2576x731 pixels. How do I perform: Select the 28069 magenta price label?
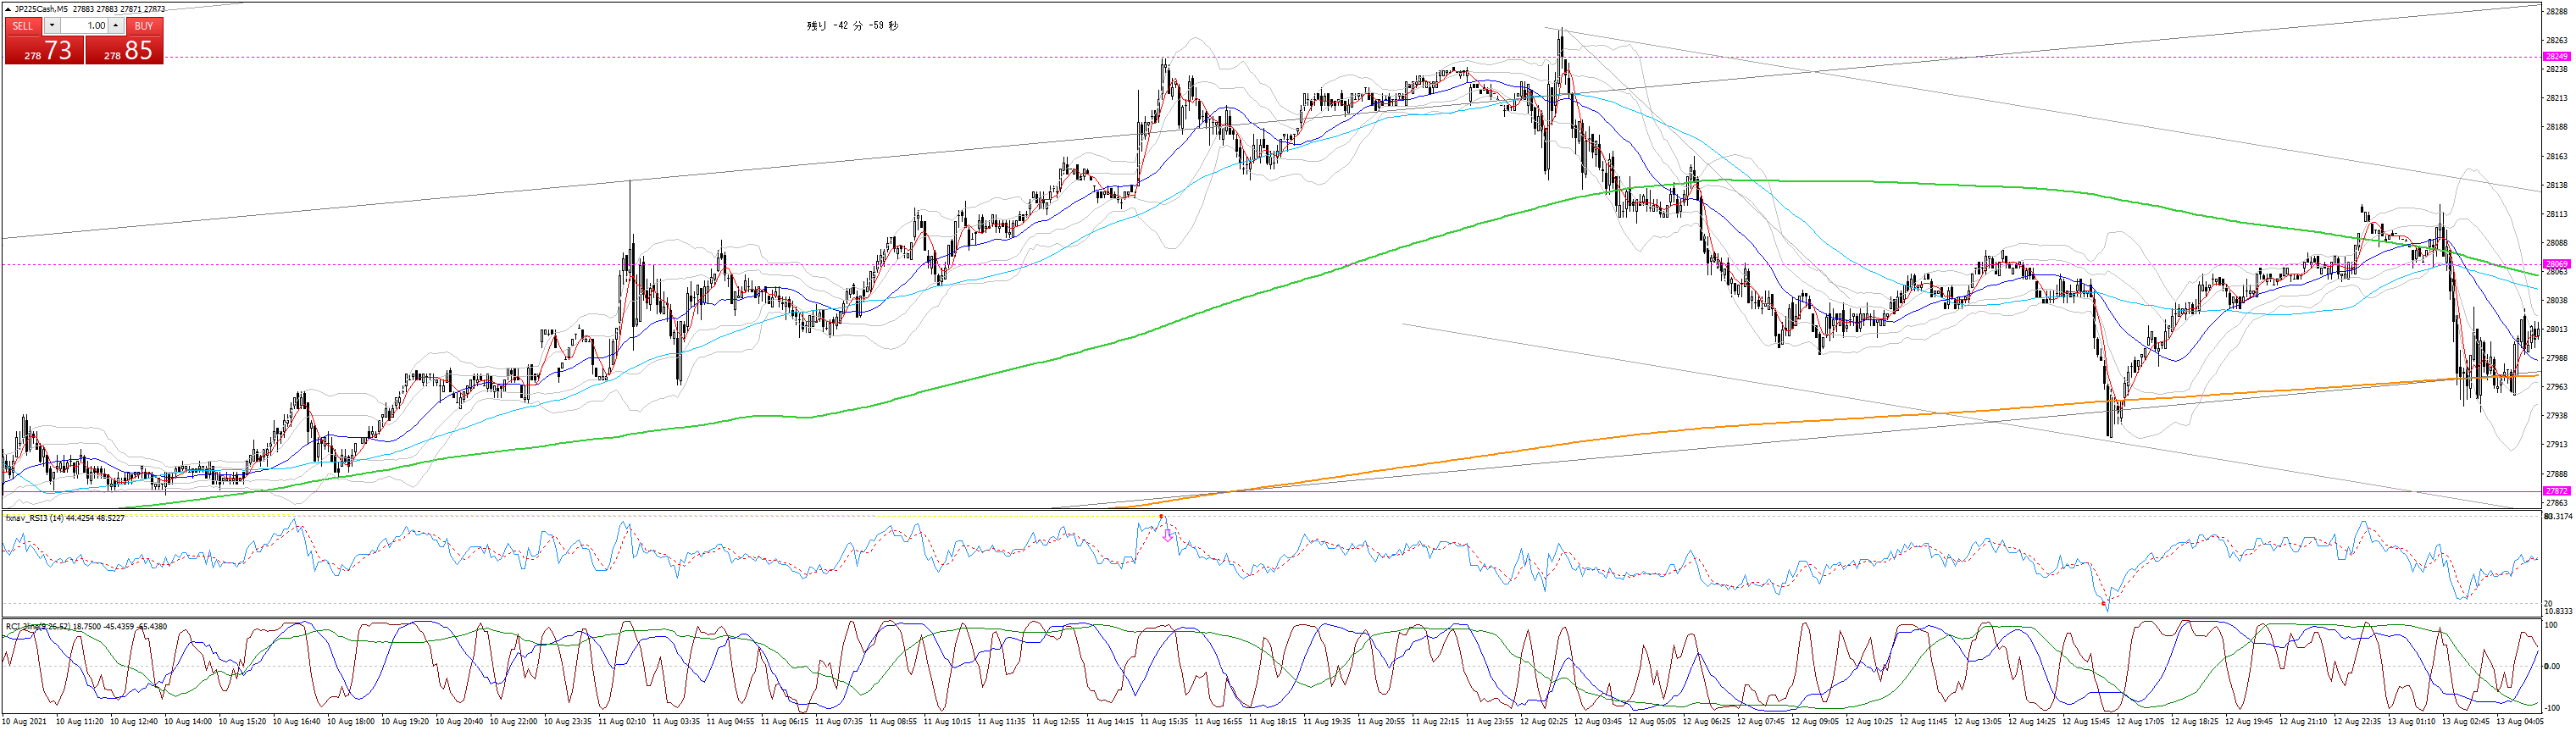[x=2556, y=264]
